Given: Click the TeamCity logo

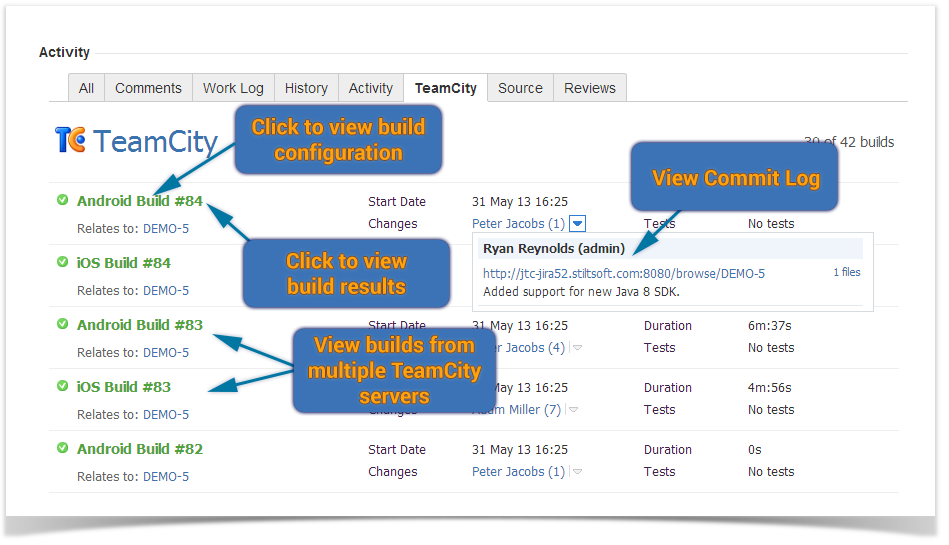Looking at the screenshot, I should point(136,141).
